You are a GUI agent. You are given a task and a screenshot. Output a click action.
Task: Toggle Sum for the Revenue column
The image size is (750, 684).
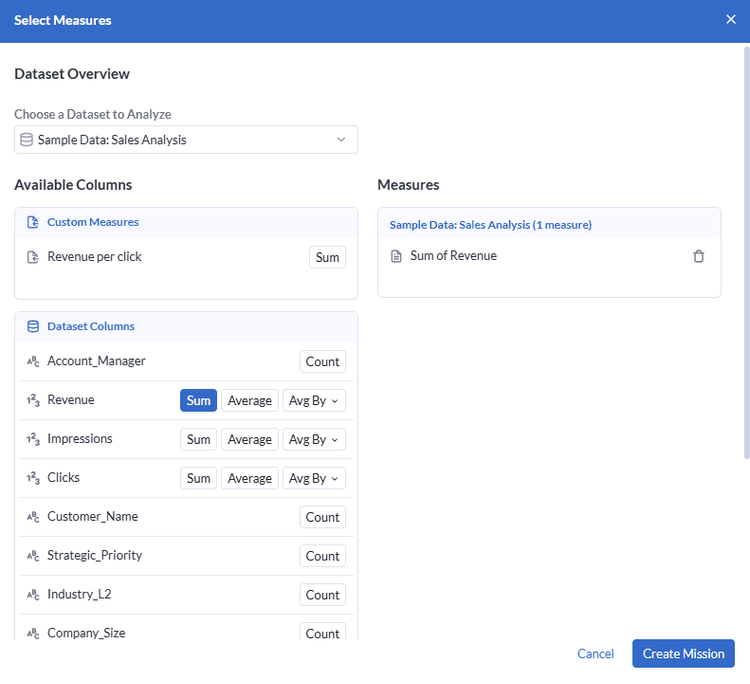[x=198, y=401]
